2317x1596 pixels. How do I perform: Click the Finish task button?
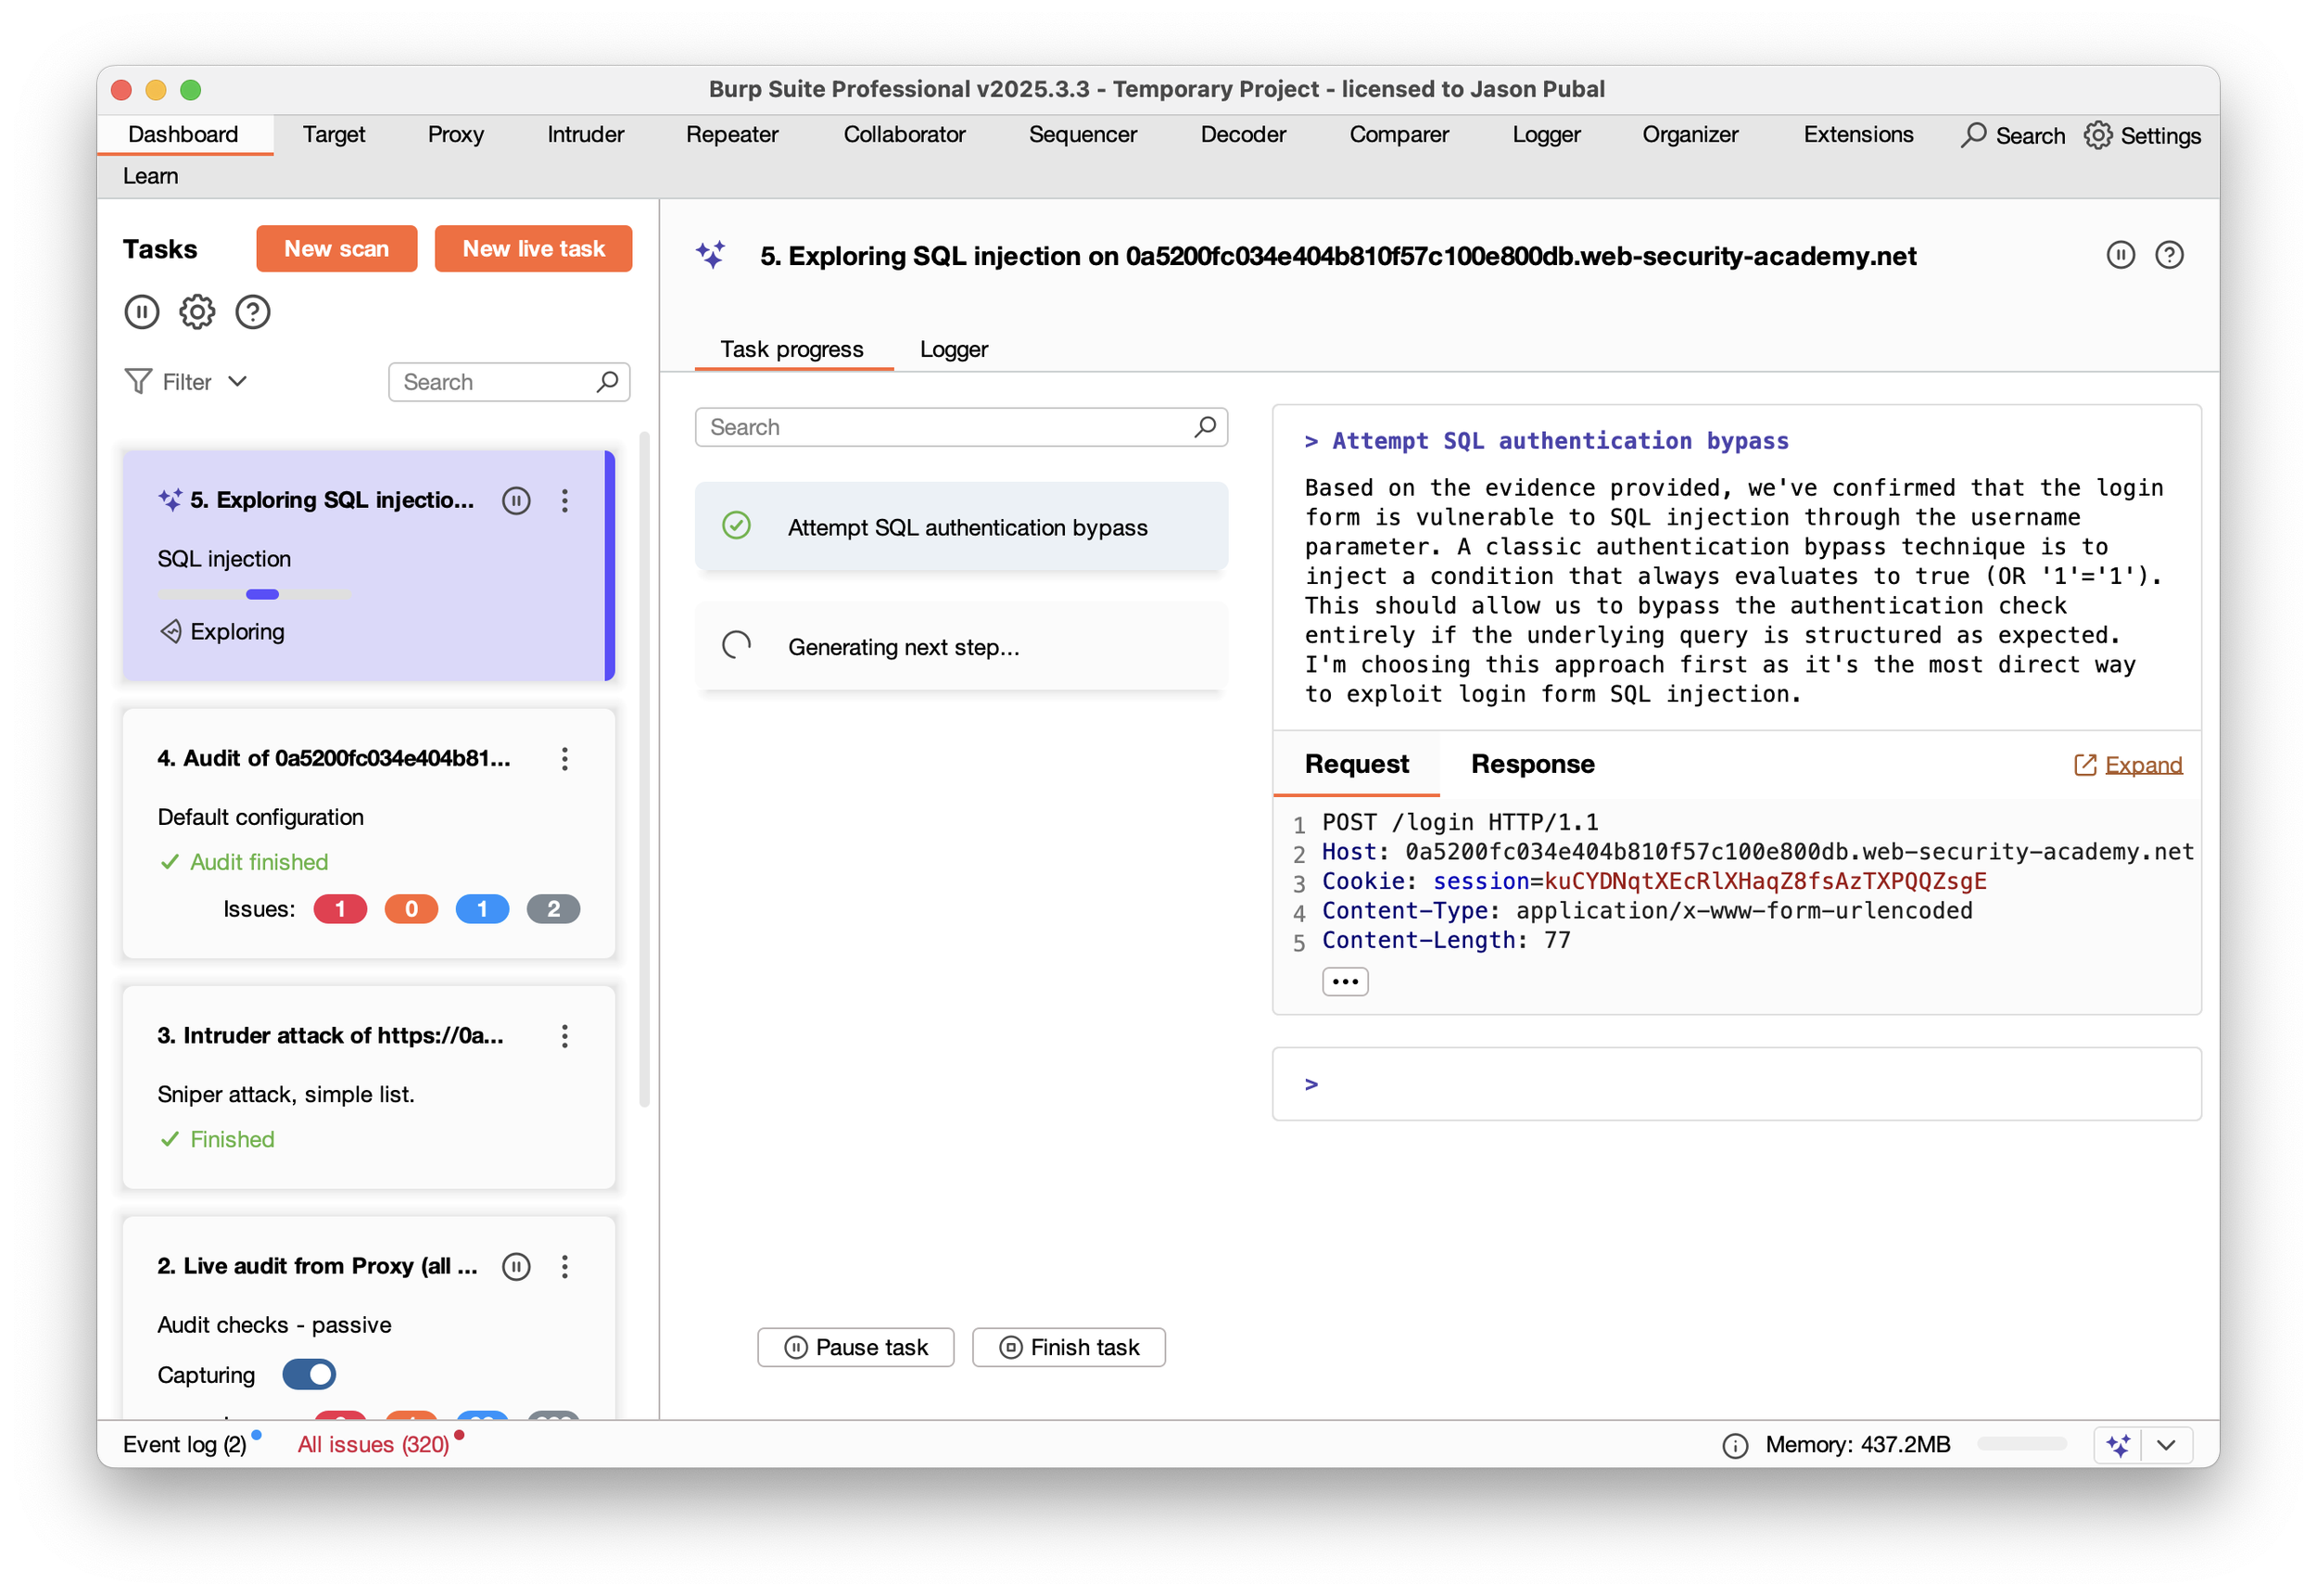point(1069,1348)
